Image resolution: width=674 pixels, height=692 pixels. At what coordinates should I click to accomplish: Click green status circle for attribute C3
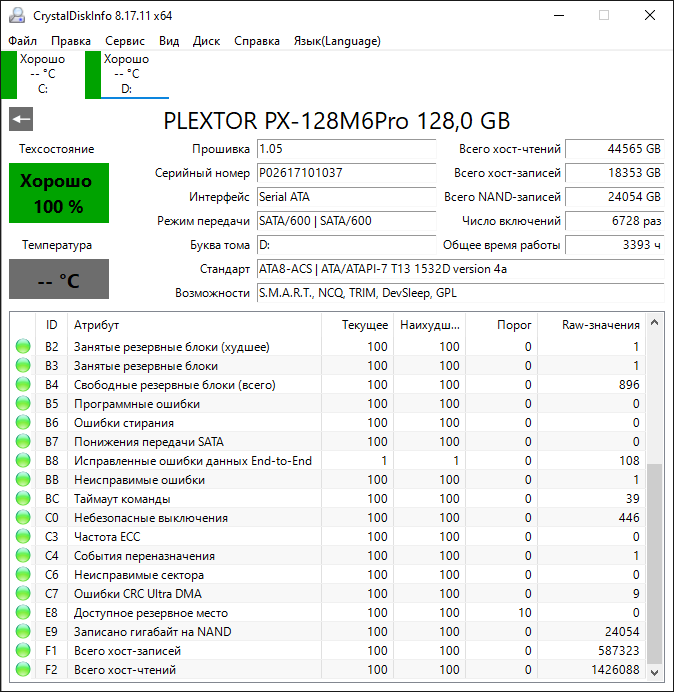[x=23, y=536]
